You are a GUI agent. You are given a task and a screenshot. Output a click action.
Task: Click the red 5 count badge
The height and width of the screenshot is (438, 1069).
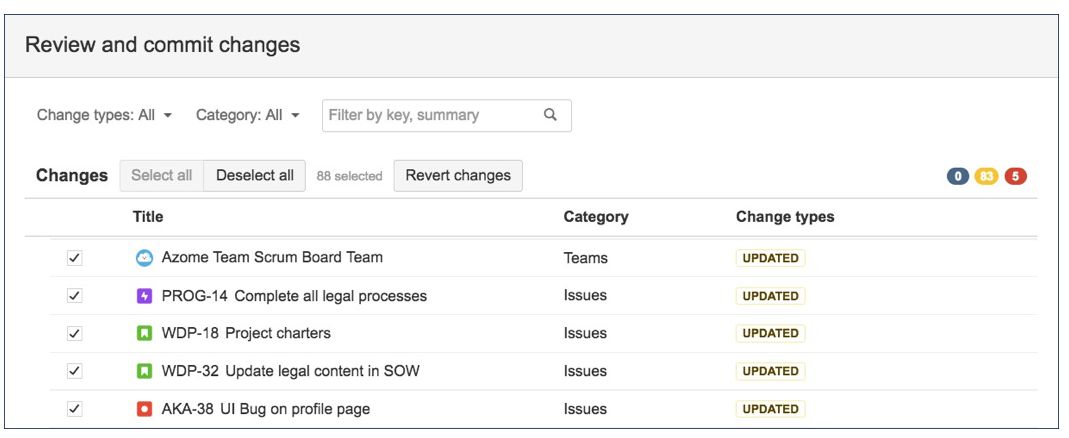(1015, 177)
